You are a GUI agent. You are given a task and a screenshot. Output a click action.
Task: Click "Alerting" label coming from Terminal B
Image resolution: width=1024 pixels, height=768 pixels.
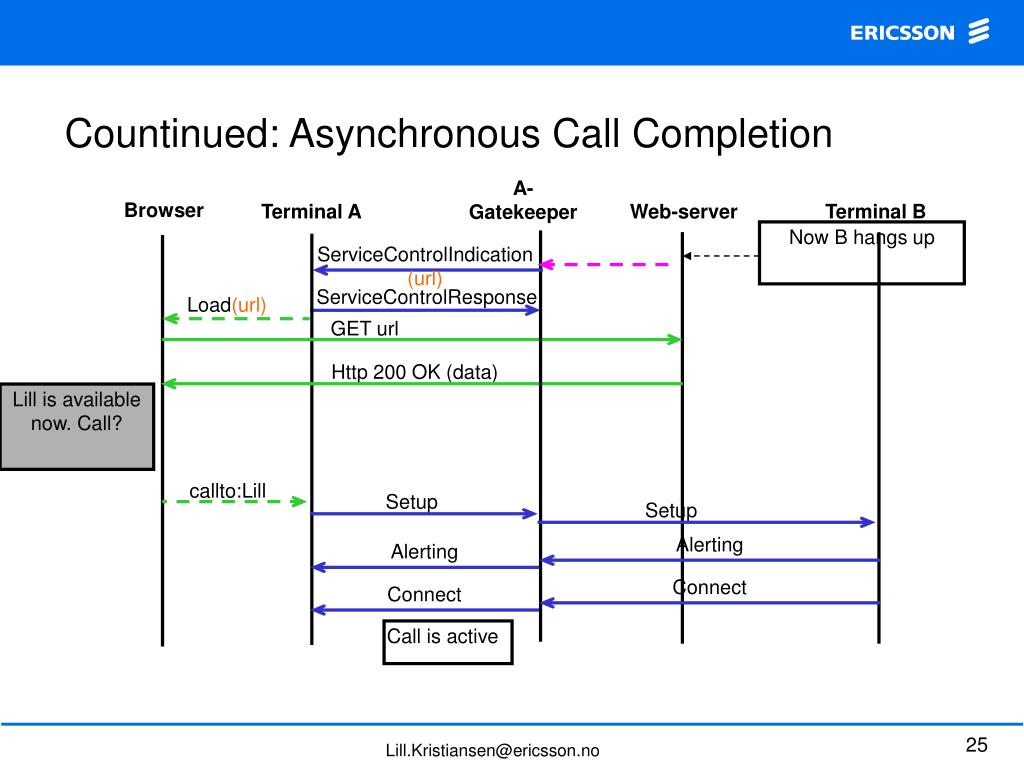click(709, 545)
